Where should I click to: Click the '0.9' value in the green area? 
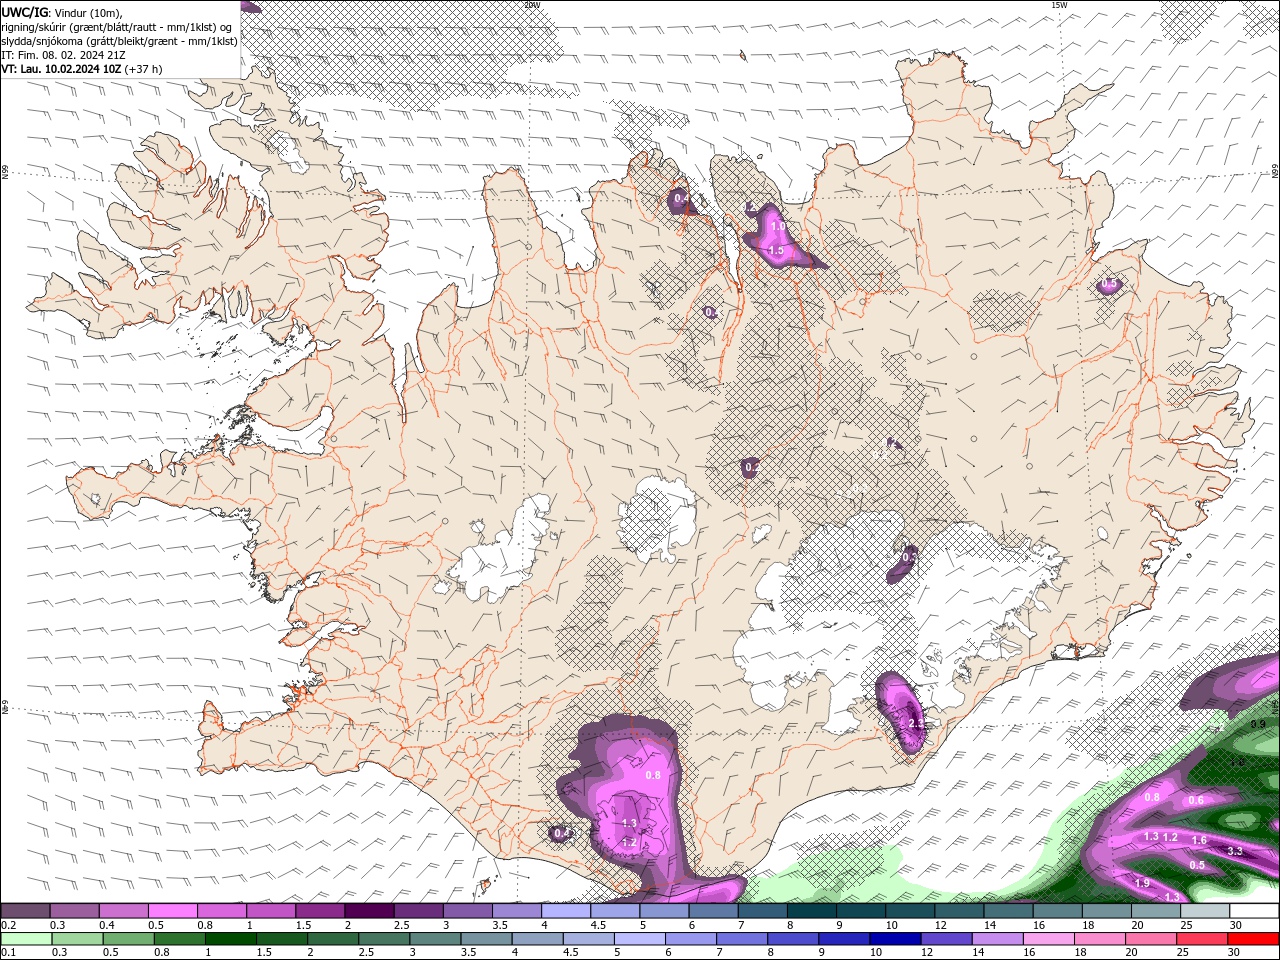click(1259, 724)
